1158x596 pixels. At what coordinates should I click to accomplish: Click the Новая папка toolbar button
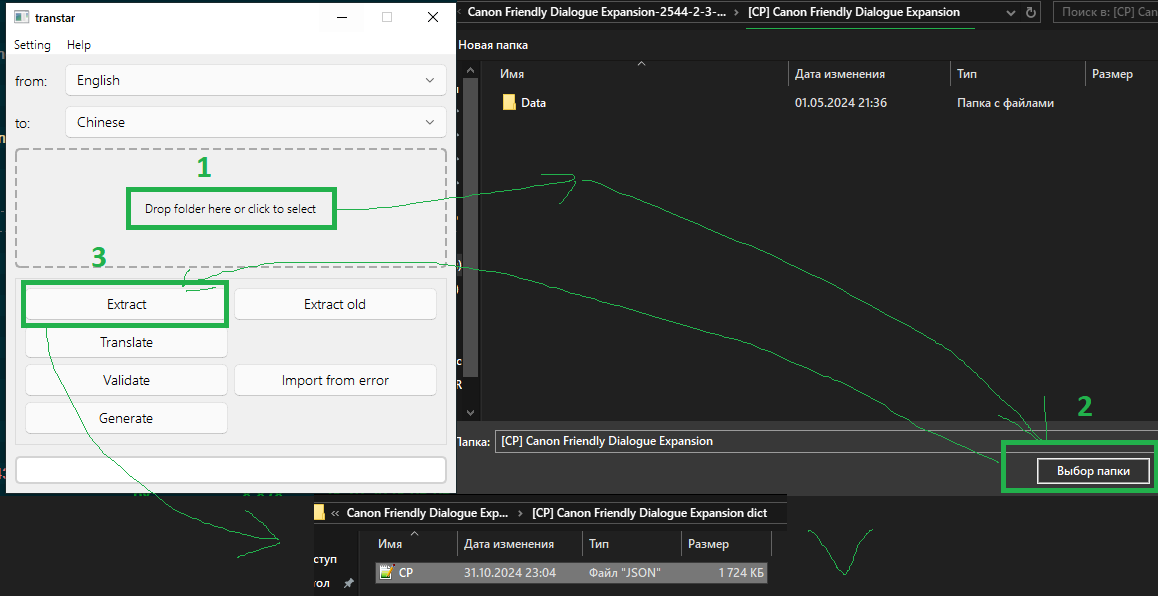coord(493,45)
